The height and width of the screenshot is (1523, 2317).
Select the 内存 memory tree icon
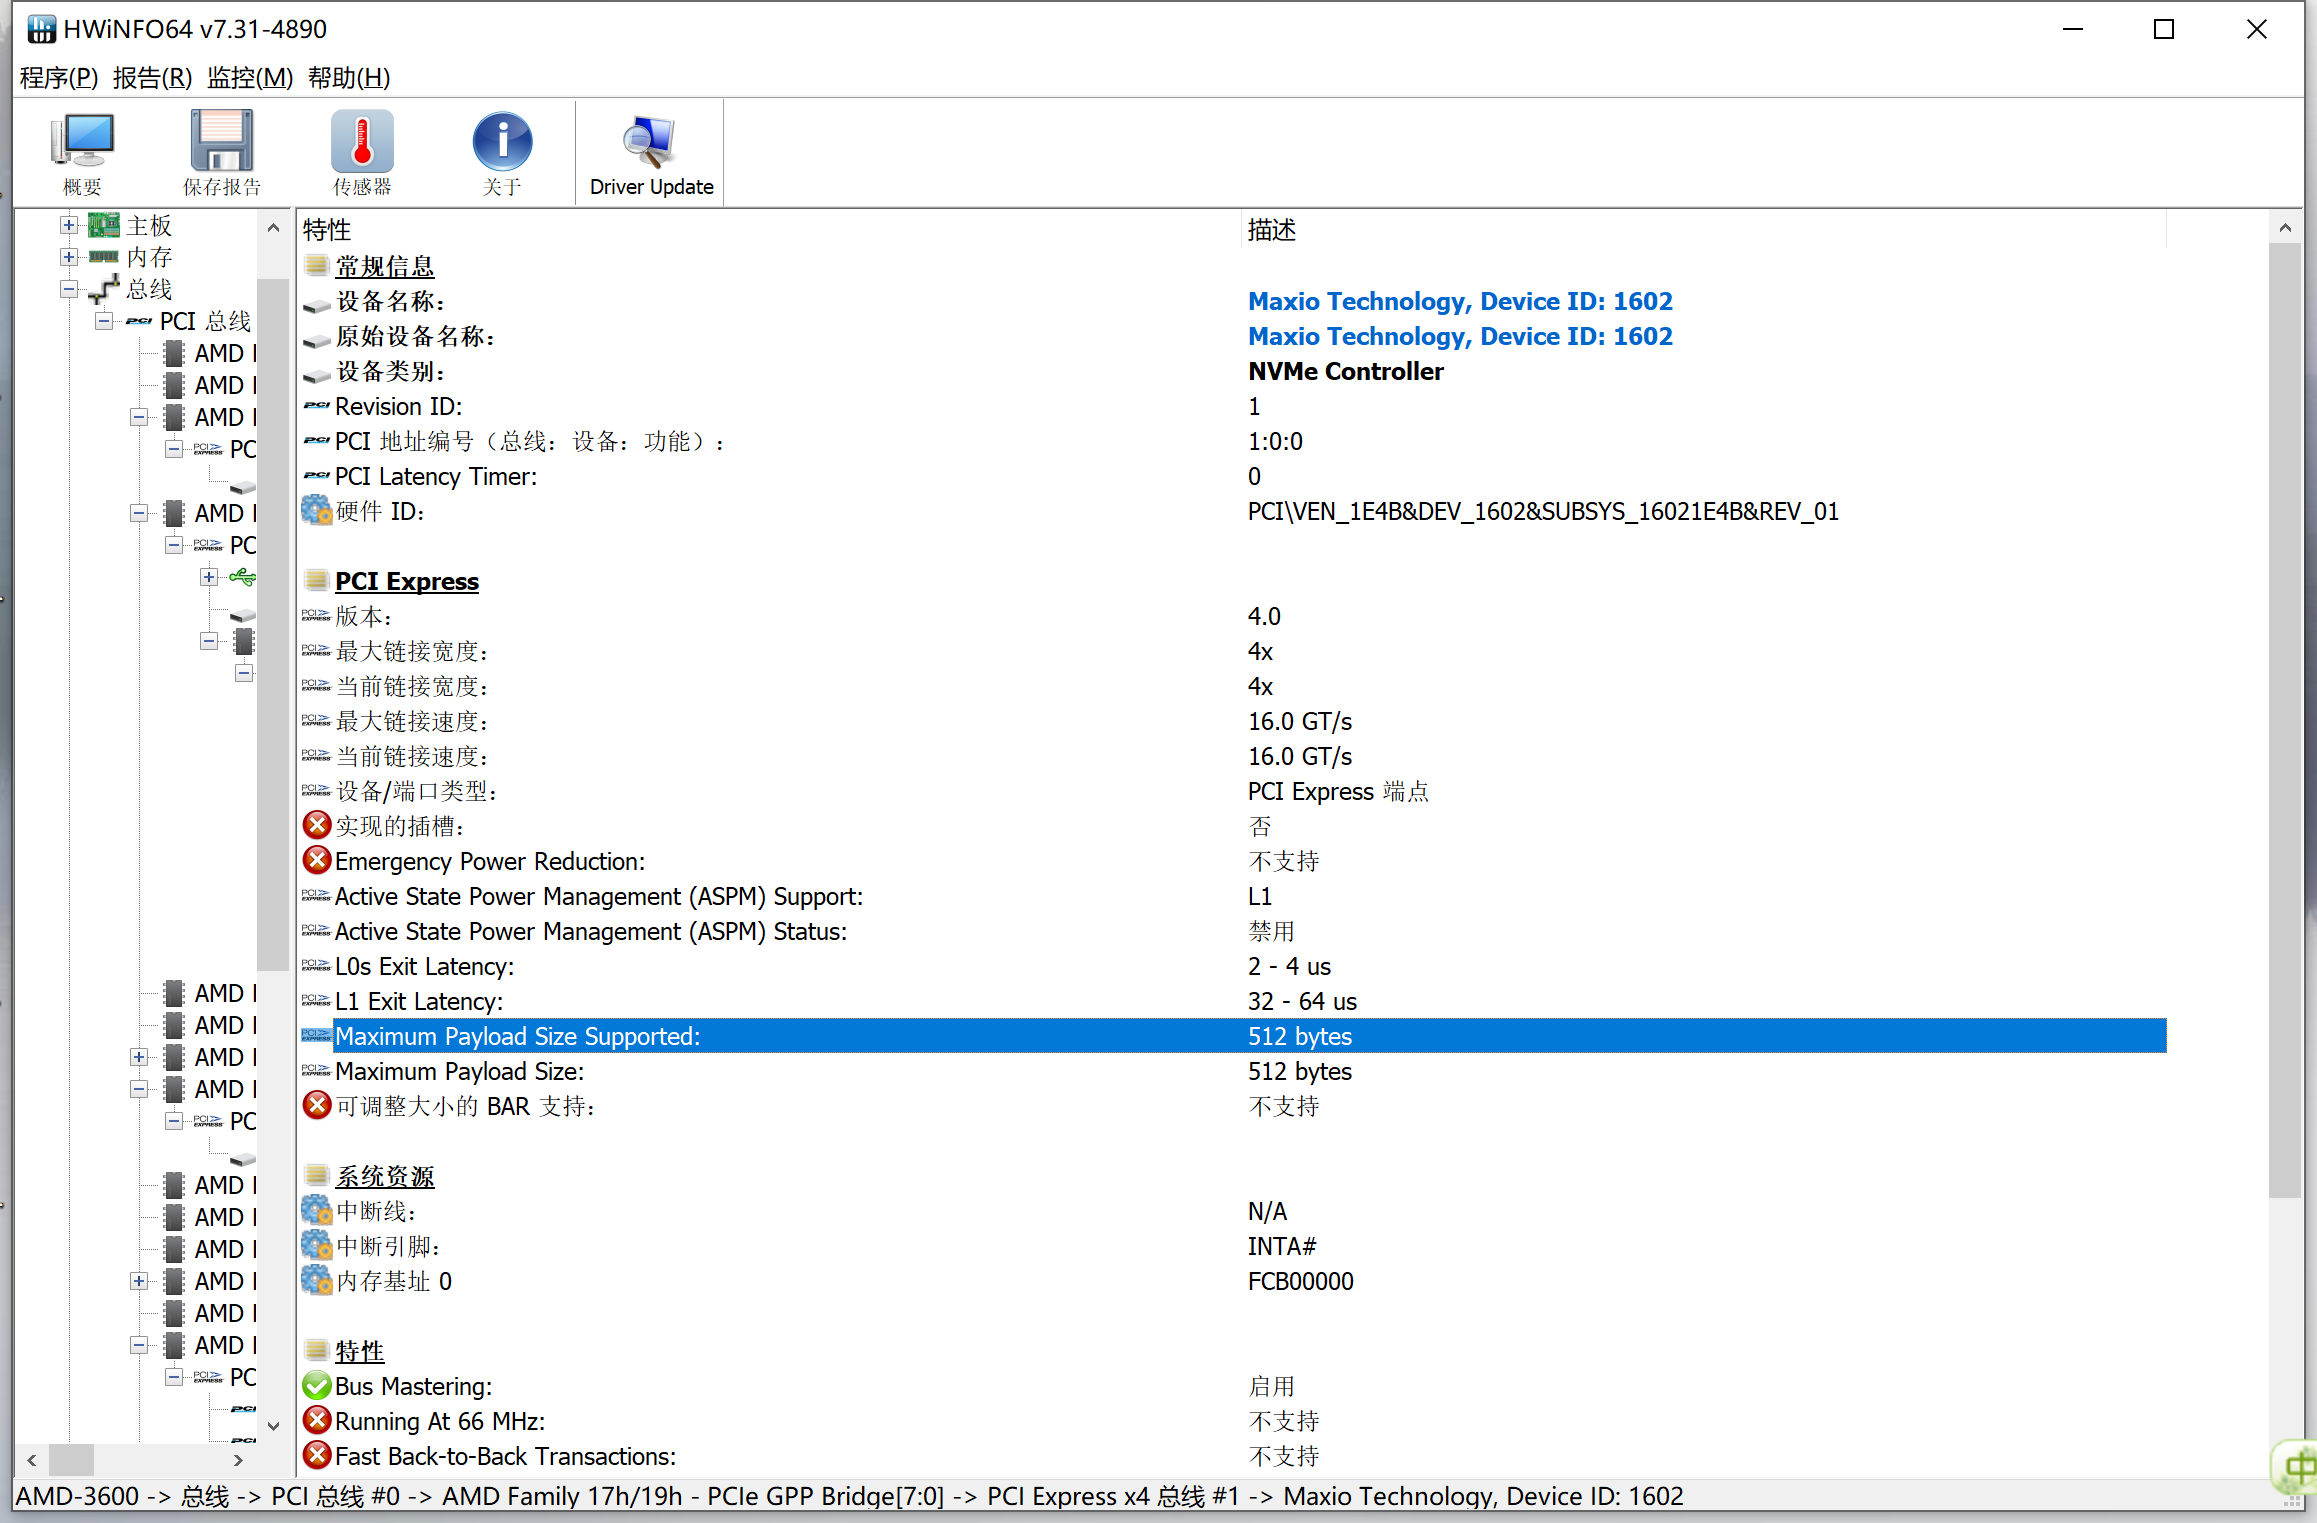tap(104, 258)
